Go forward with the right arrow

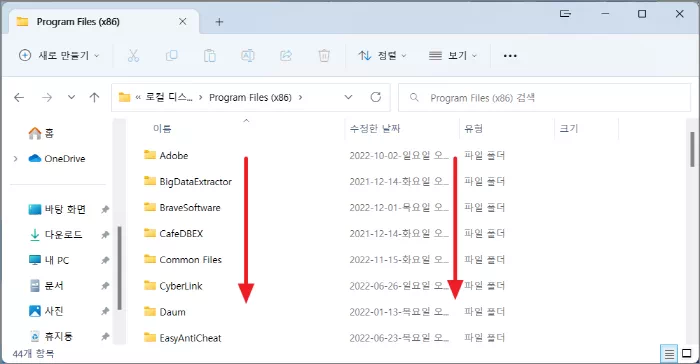(x=47, y=97)
